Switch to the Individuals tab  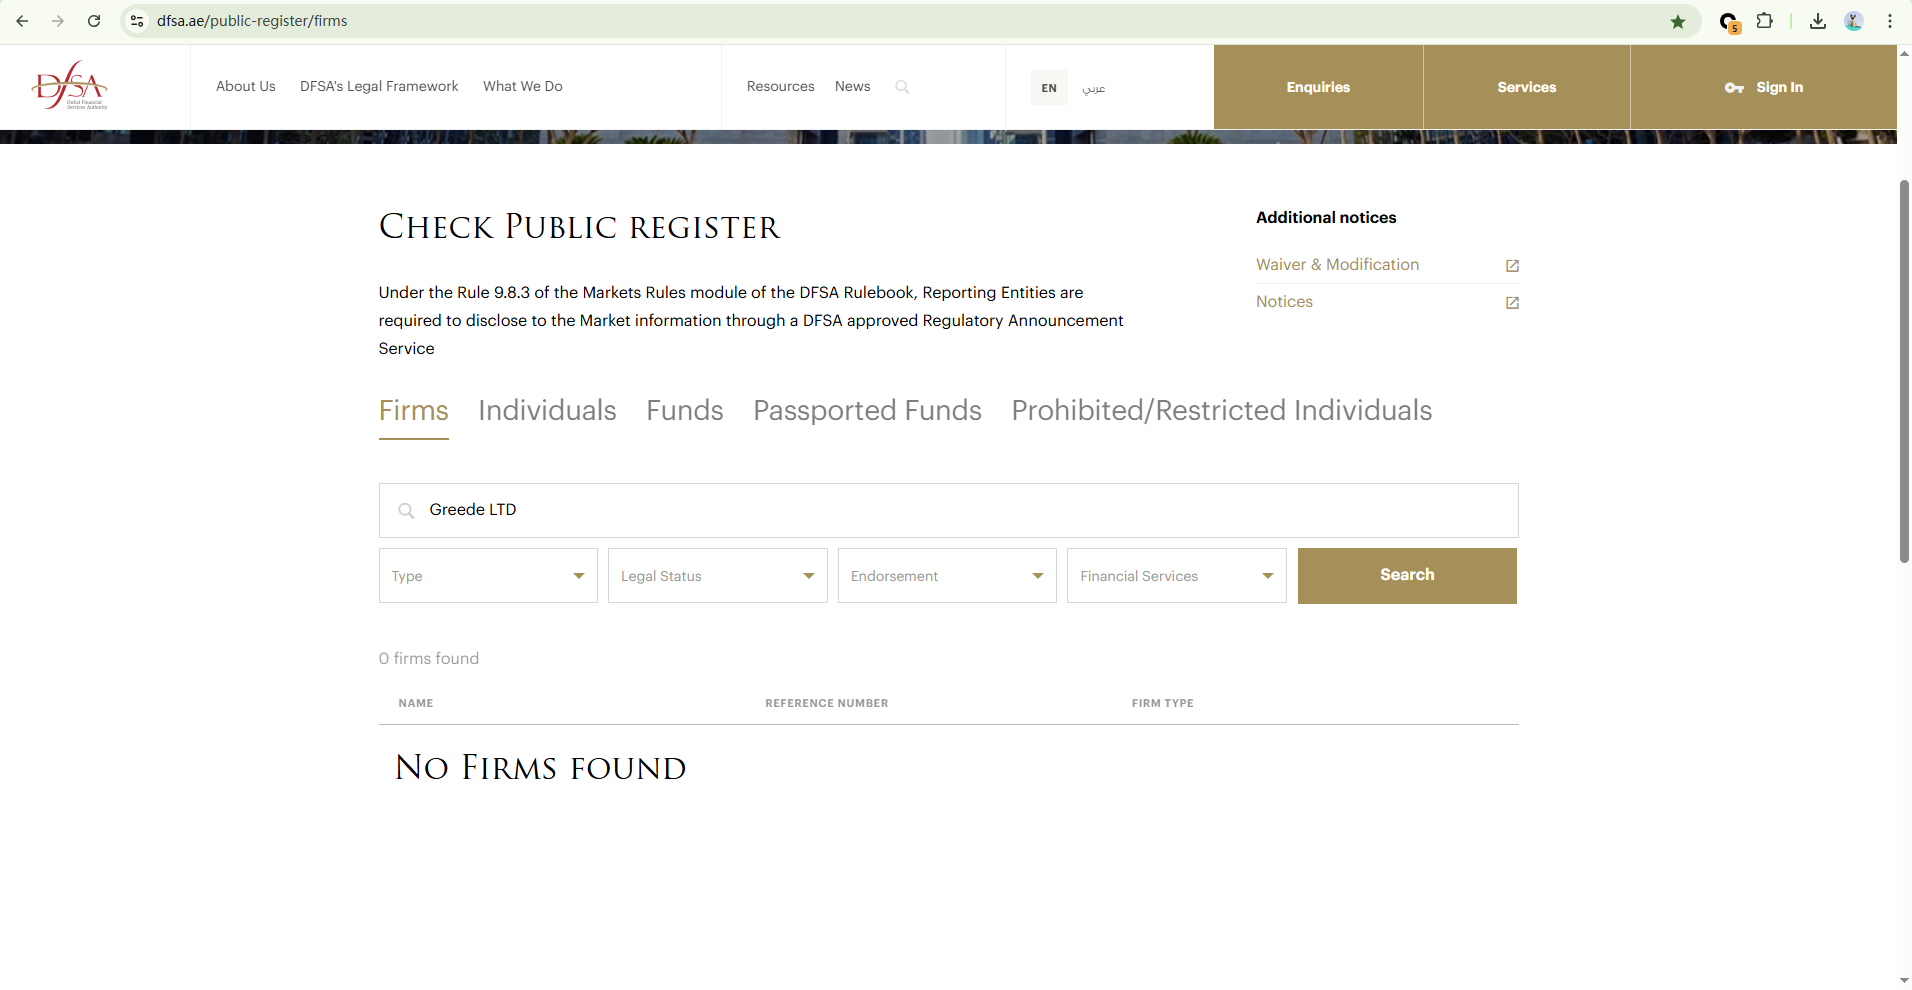click(x=547, y=411)
